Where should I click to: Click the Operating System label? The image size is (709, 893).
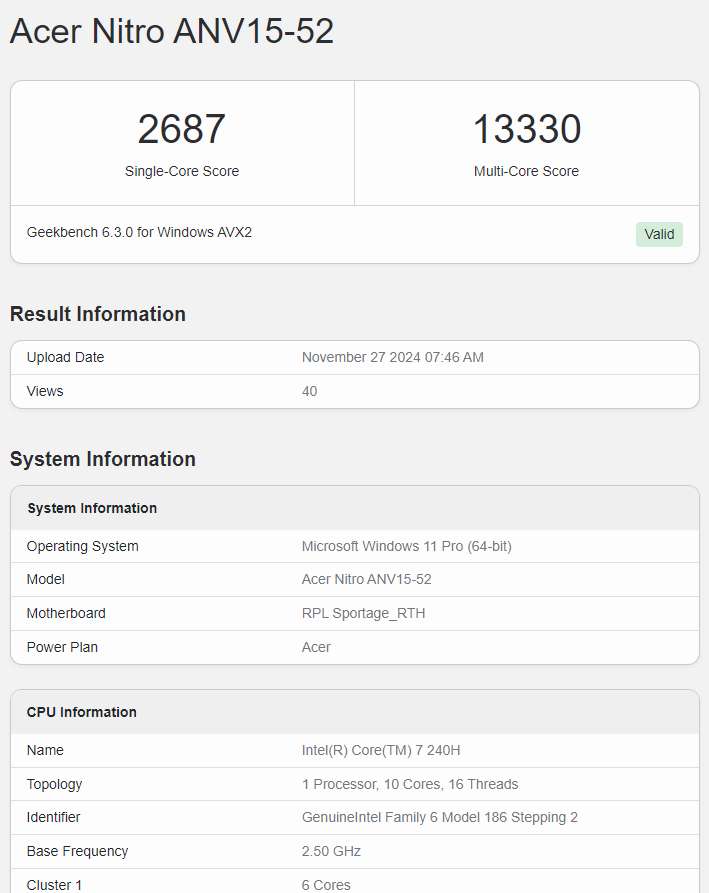click(x=83, y=546)
